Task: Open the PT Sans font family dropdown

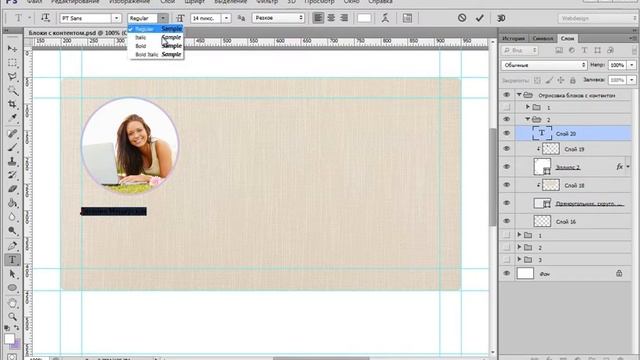Action: (x=116, y=18)
